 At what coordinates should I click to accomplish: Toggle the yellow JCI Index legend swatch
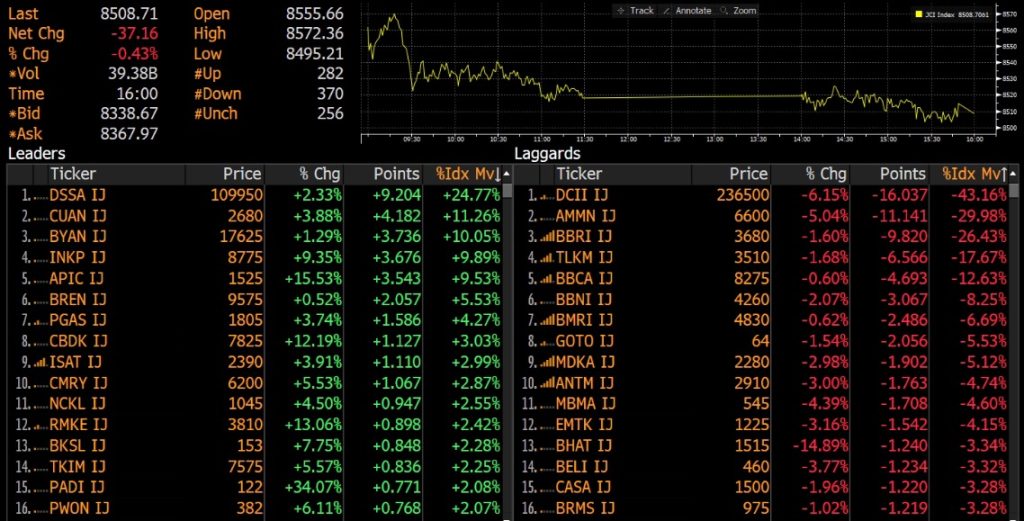coord(920,14)
